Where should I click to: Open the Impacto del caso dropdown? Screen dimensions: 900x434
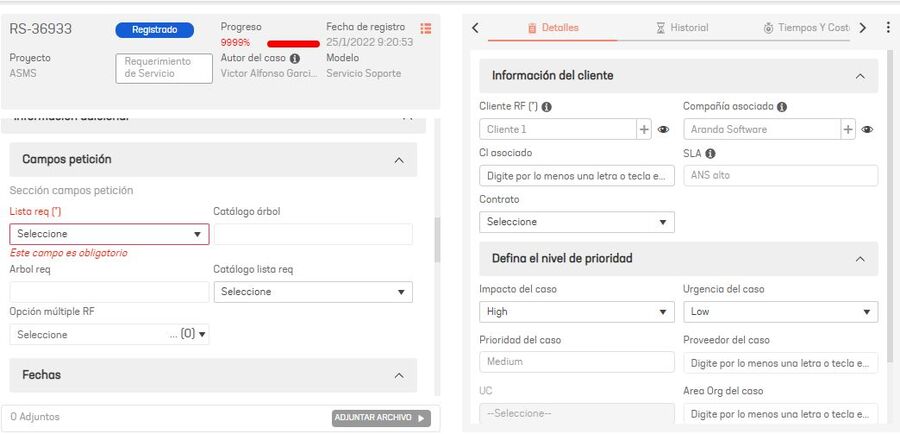[x=577, y=312]
